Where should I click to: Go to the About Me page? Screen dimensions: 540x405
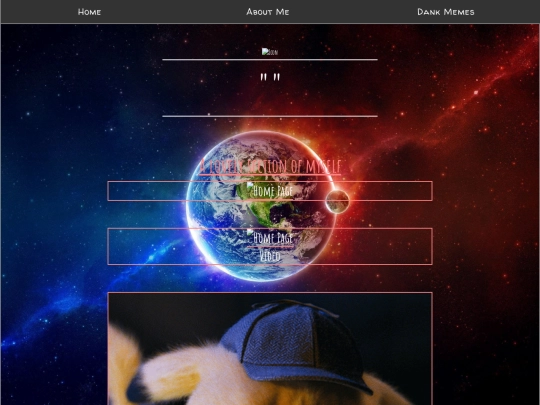[x=268, y=12]
